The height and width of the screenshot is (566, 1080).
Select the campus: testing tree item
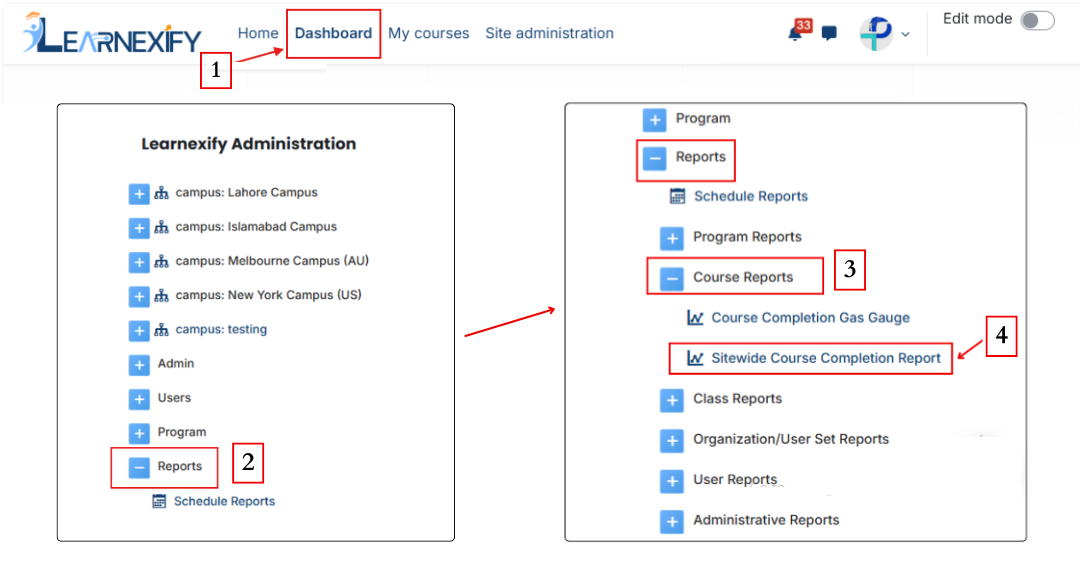point(221,329)
